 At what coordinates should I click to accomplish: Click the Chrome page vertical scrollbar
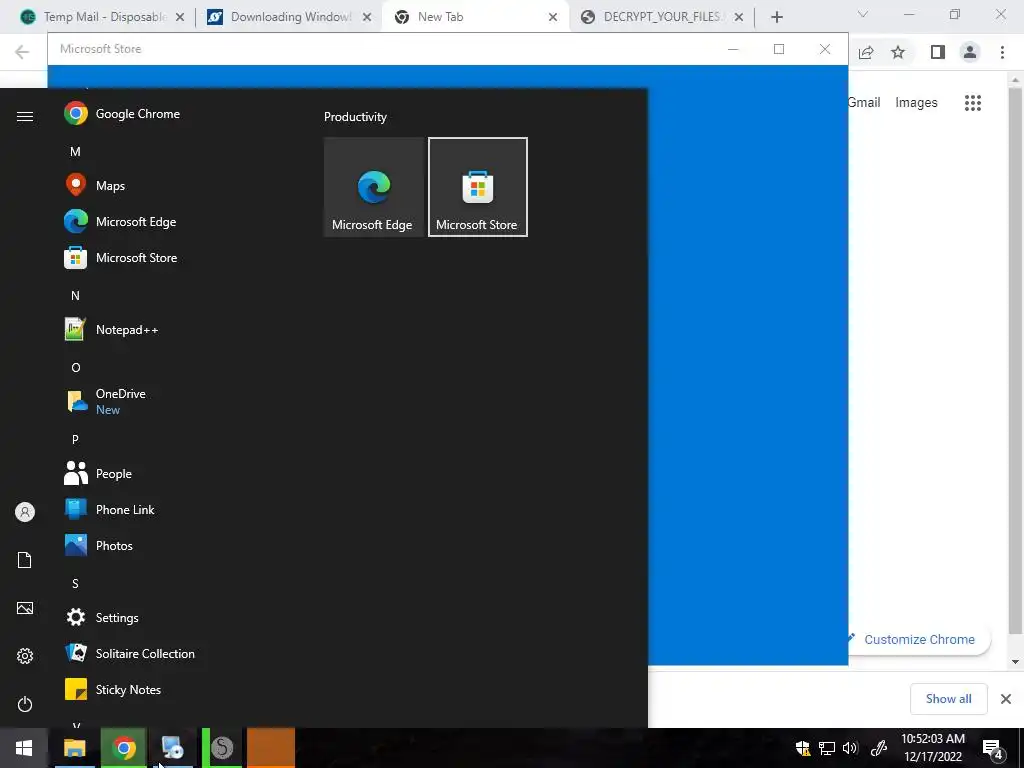tap(1015, 359)
